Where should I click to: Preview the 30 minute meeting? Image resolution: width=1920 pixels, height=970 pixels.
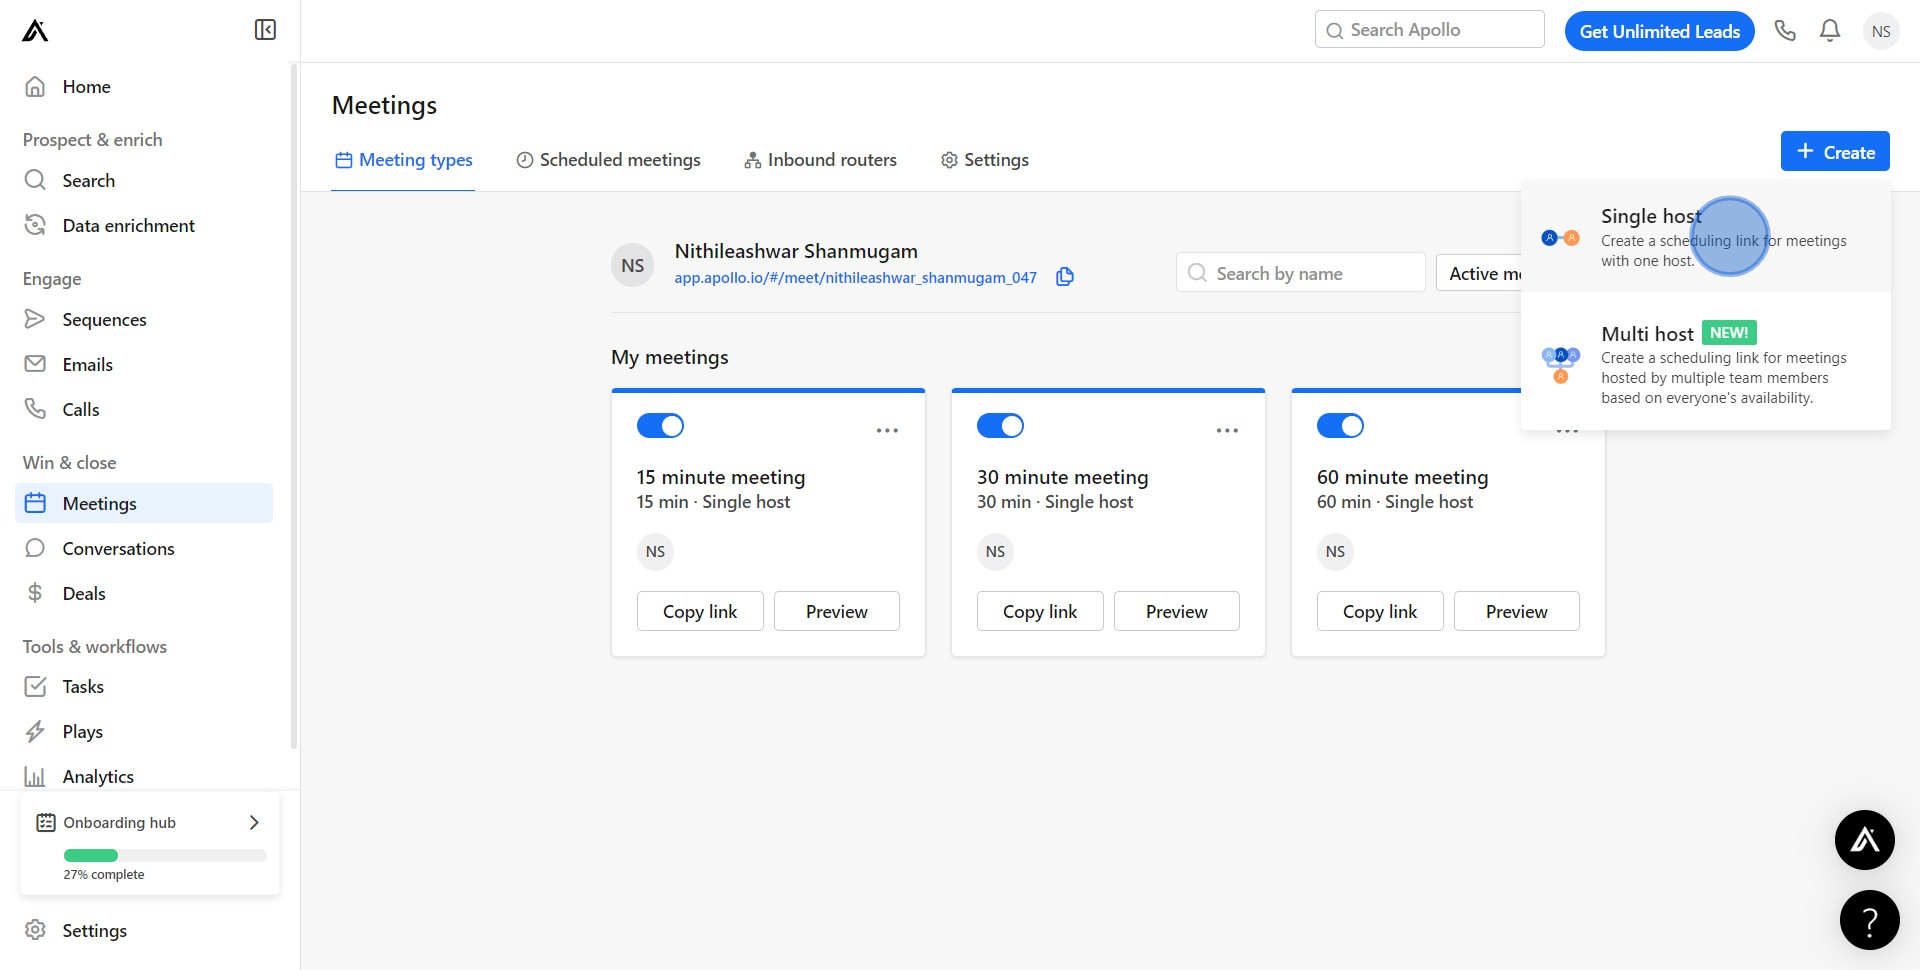pyautogui.click(x=1177, y=612)
